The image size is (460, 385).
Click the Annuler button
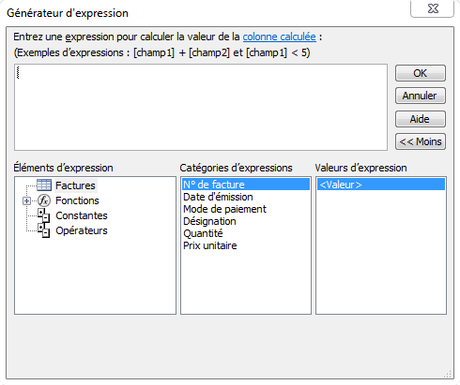420,96
